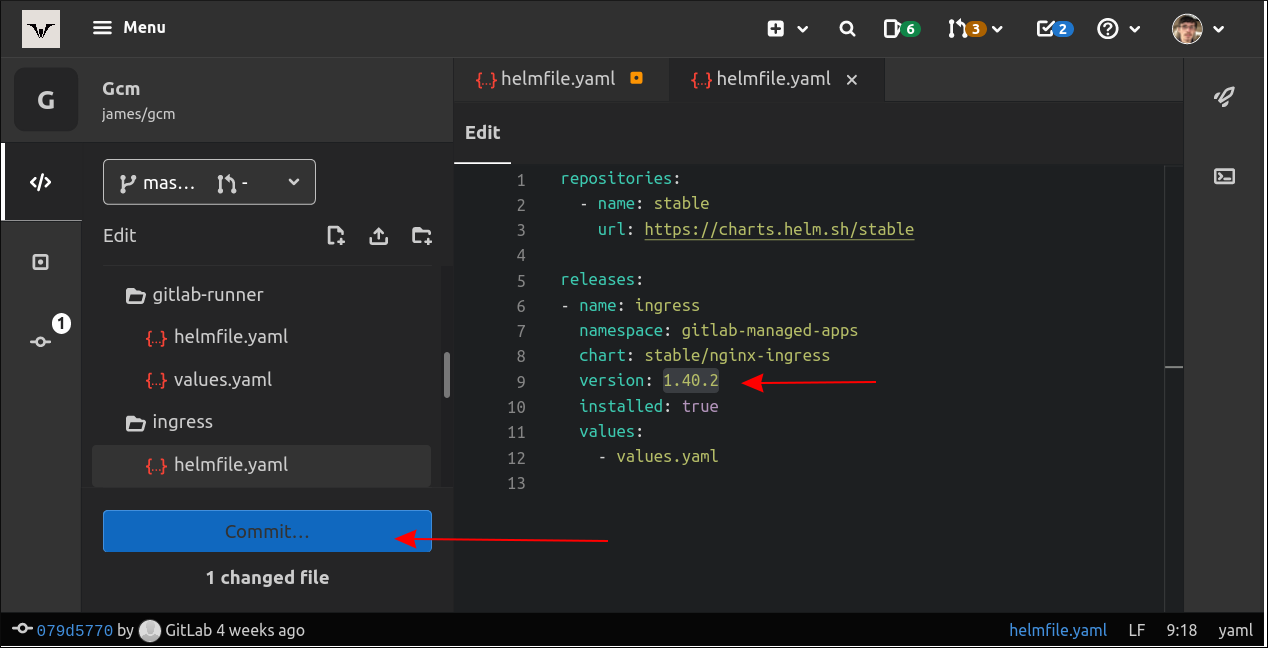Expand the new item plus dropdown
1268x648 pixels.
(x=787, y=28)
